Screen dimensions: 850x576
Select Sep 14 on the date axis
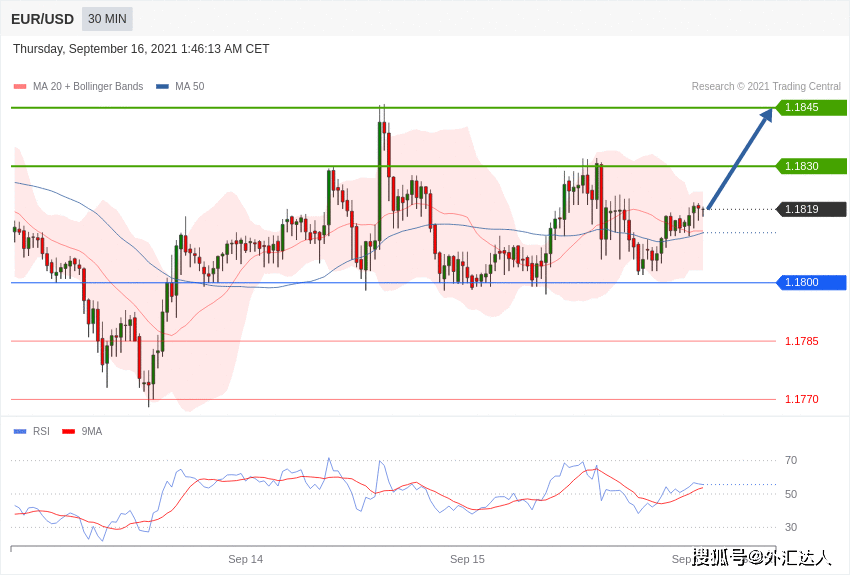point(245,559)
